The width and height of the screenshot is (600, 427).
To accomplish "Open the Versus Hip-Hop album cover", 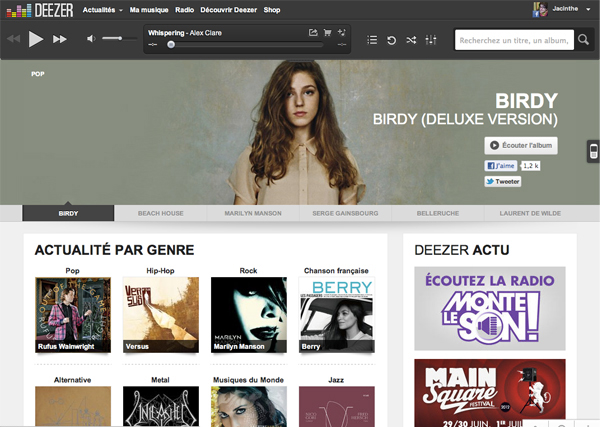I will [161, 315].
